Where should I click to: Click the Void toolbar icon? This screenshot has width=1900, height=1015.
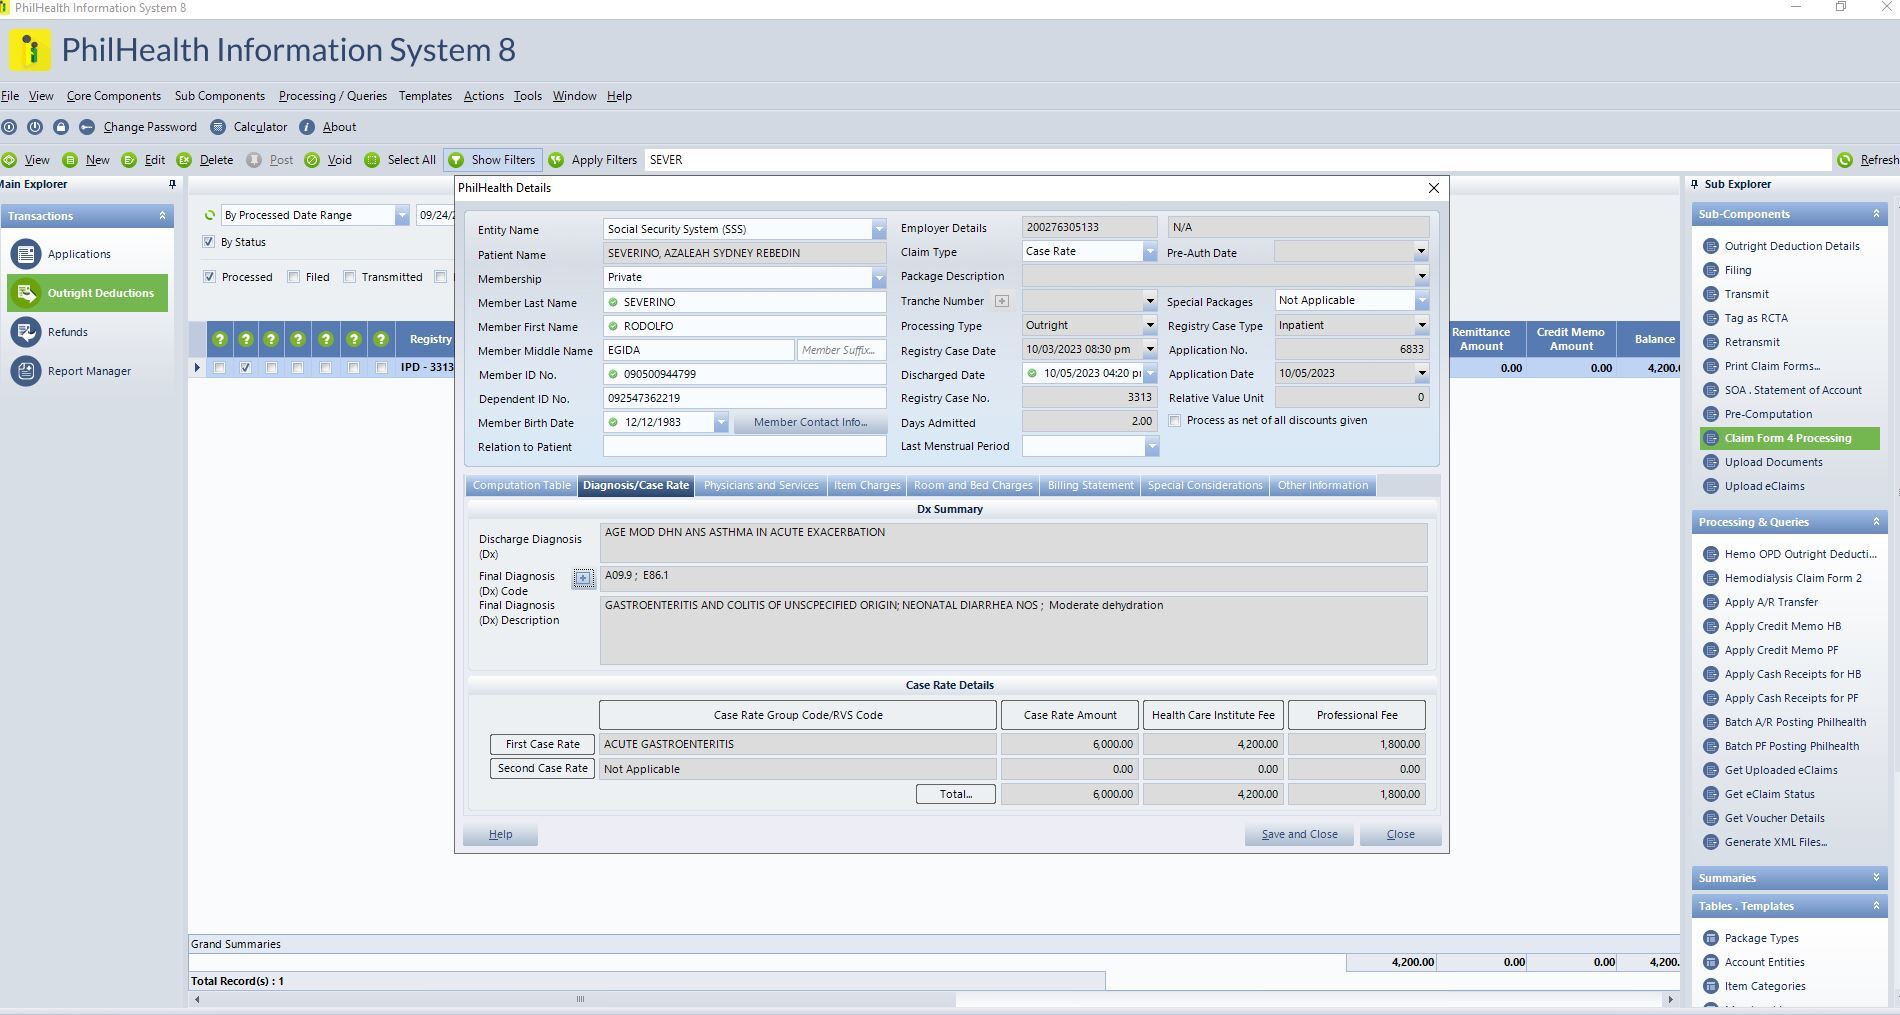312,160
